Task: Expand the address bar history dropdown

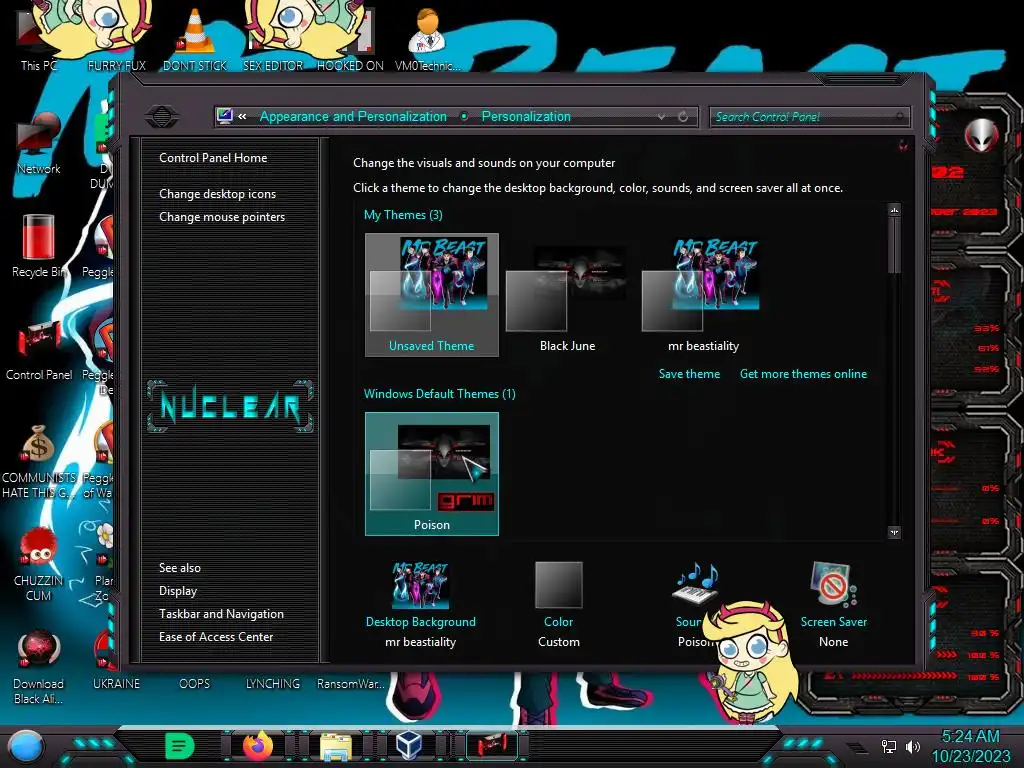Action: pos(662,117)
